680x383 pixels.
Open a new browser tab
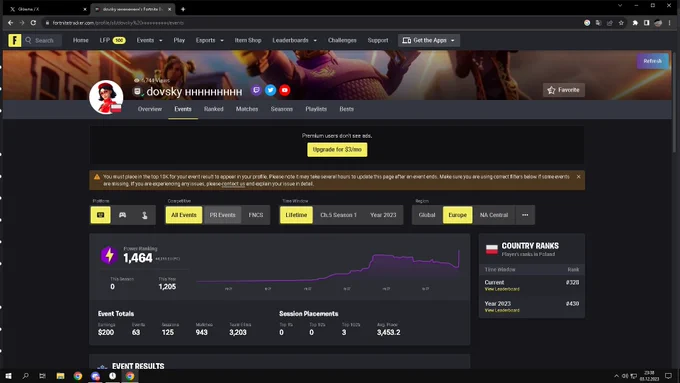pyautogui.click(x=183, y=9)
